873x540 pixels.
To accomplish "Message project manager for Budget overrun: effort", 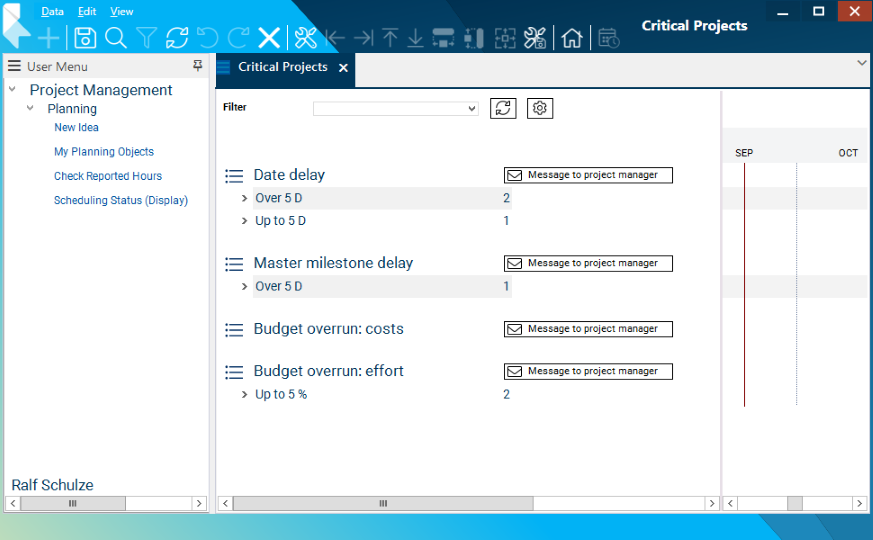I will [x=588, y=371].
